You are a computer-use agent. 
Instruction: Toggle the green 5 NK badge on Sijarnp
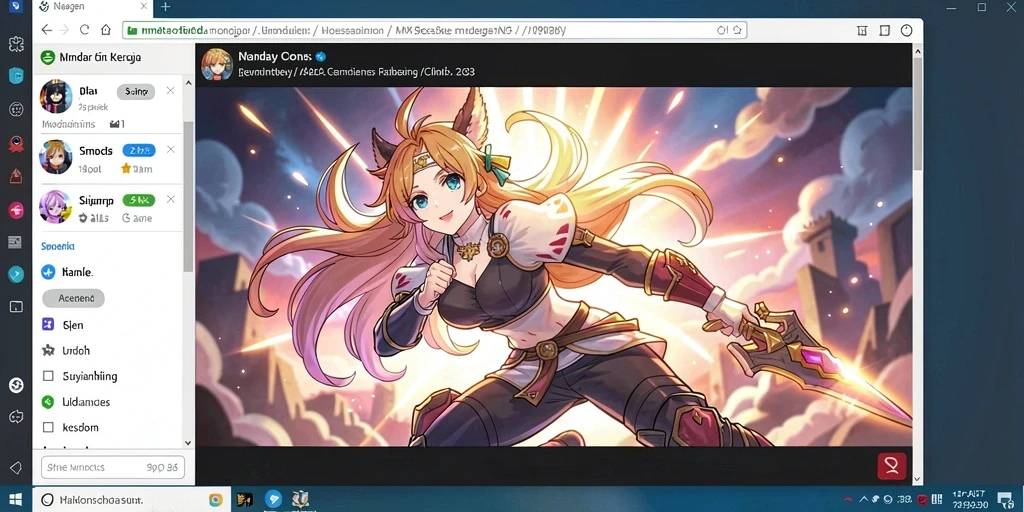[138, 200]
